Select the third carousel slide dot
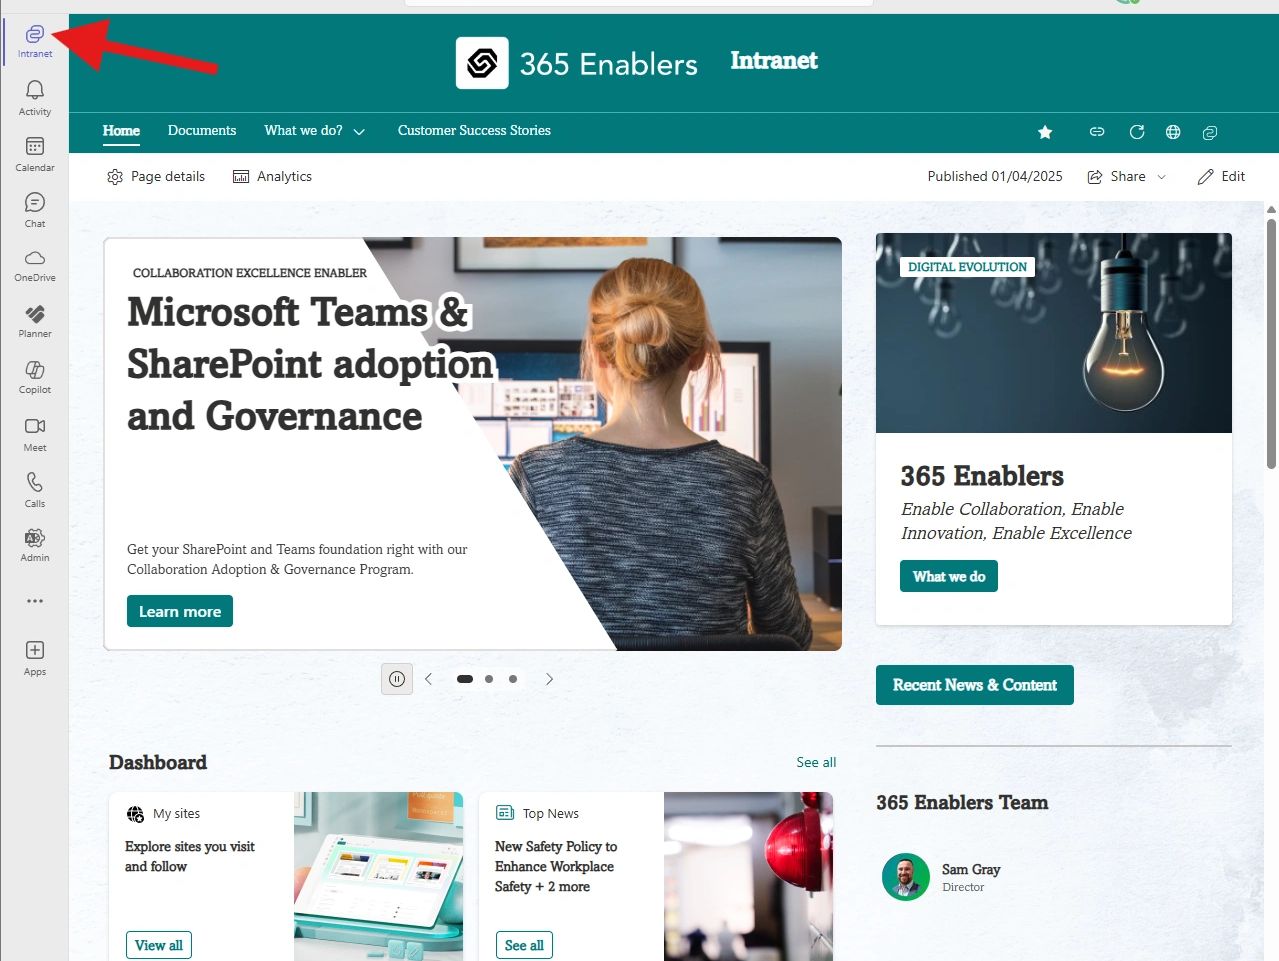This screenshot has height=961, width=1279. (x=513, y=679)
